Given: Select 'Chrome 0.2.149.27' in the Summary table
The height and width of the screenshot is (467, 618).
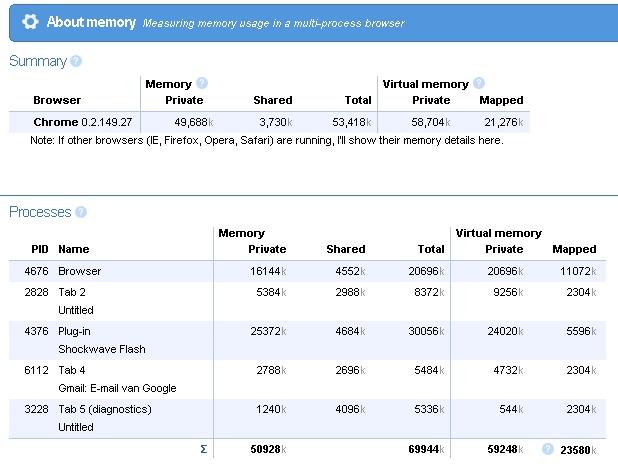Looking at the screenshot, I should 83,122.
